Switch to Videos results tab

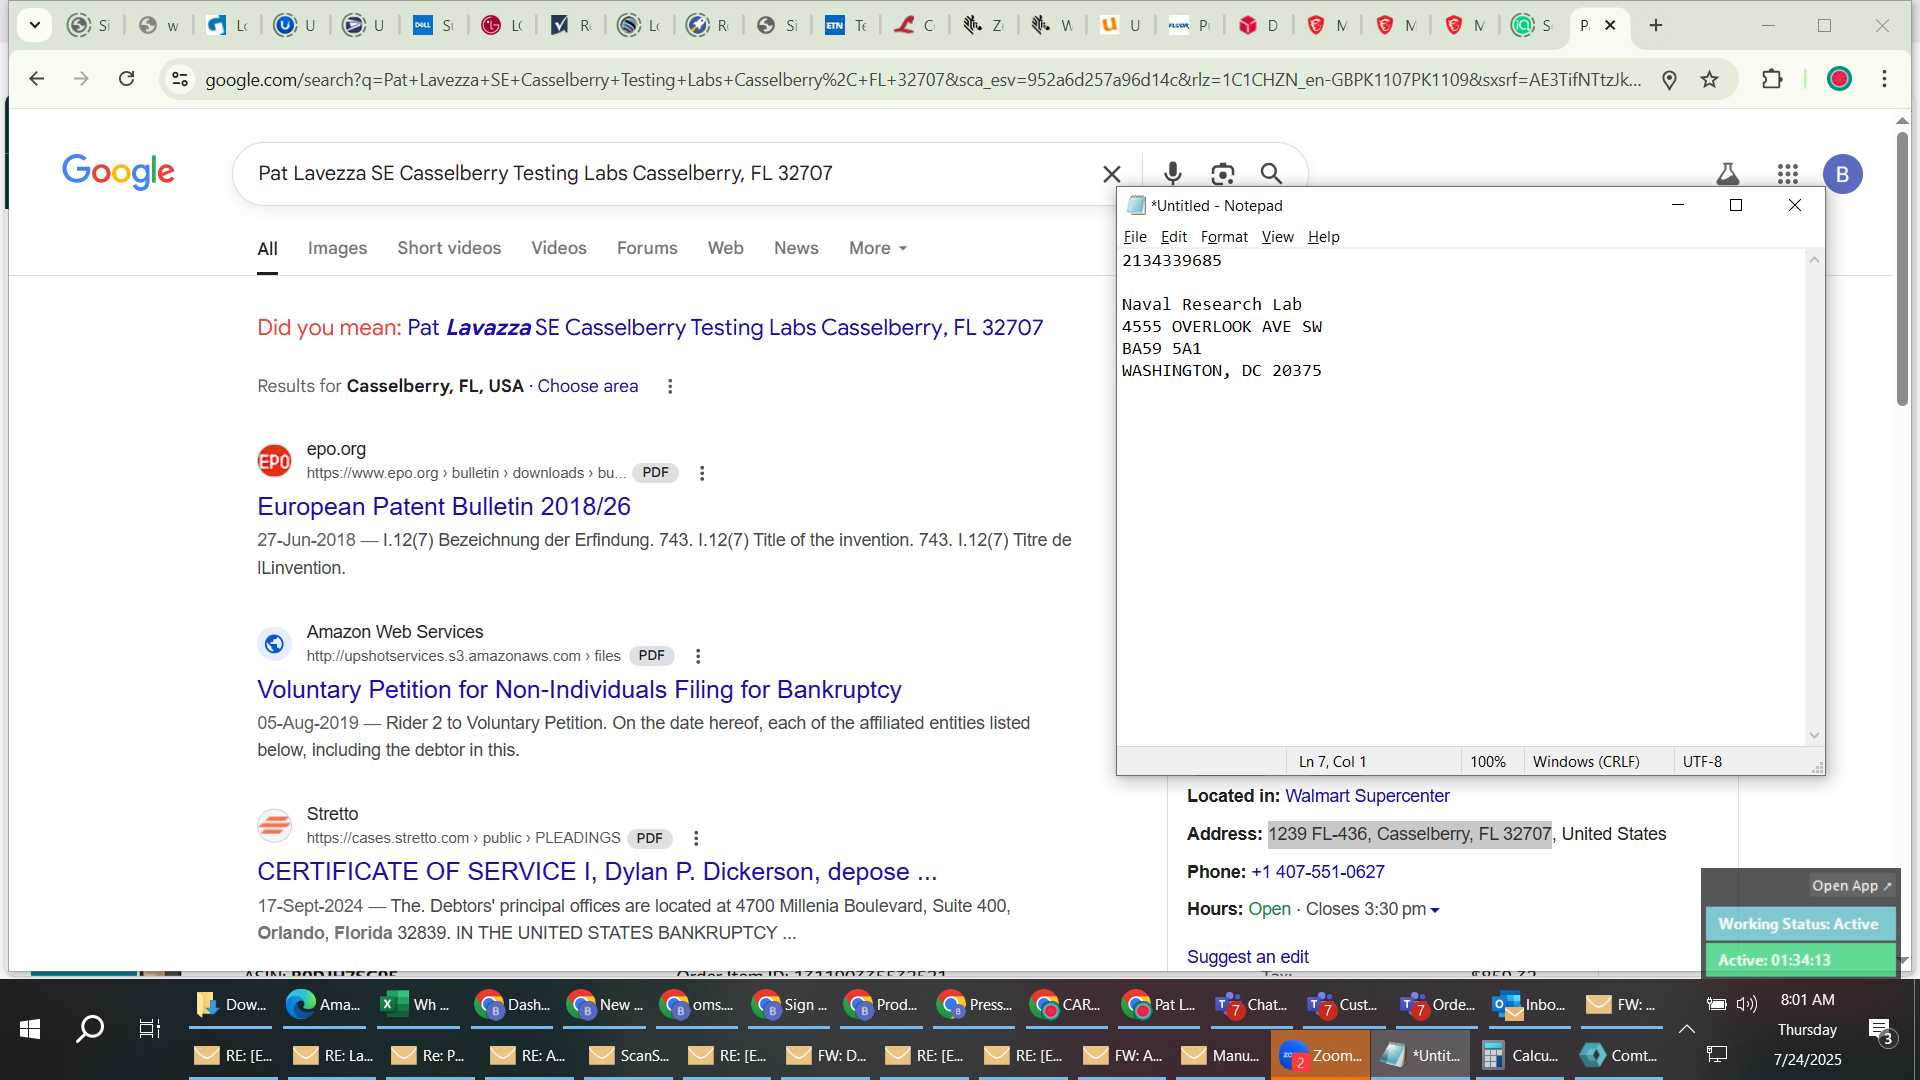[x=558, y=248]
